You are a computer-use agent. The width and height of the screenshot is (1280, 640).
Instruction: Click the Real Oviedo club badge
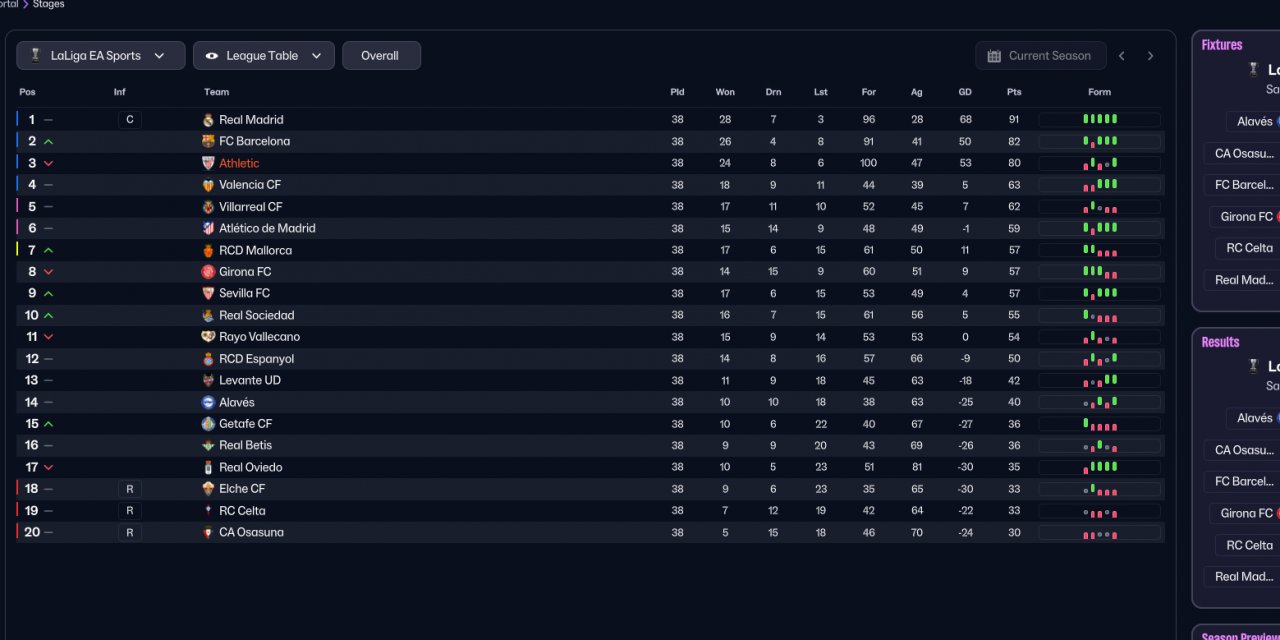pos(208,467)
